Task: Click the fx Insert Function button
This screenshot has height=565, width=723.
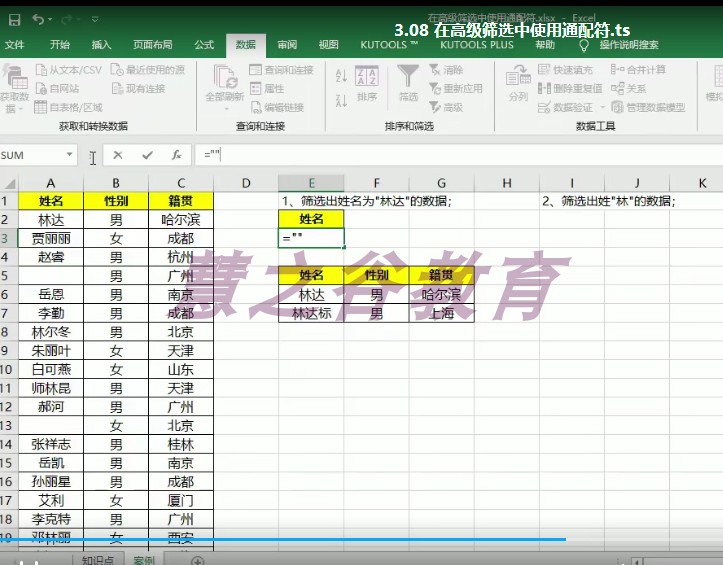Action: click(x=177, y=155)
